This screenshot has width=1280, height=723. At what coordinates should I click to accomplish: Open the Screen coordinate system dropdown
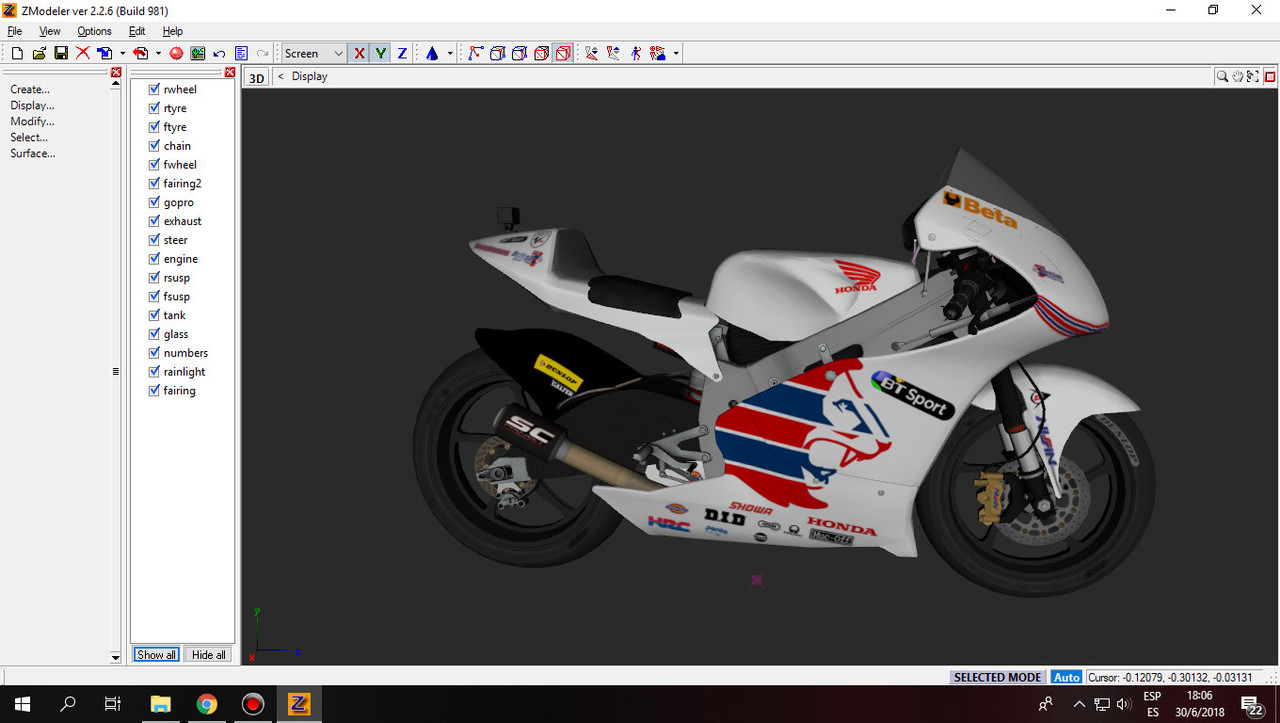pos(314,53)
